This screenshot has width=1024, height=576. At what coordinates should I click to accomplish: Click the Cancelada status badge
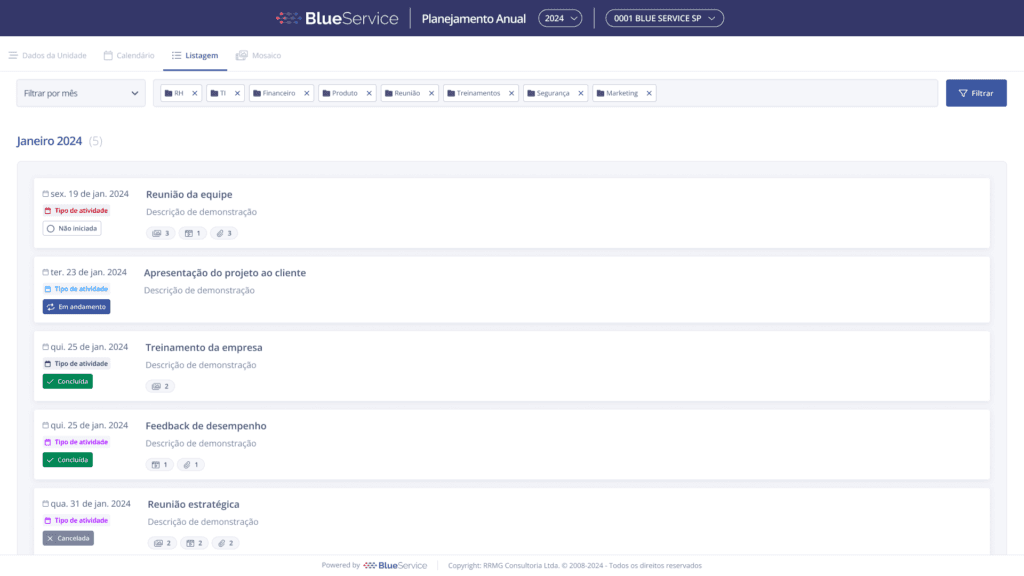[x=68, y=538]
